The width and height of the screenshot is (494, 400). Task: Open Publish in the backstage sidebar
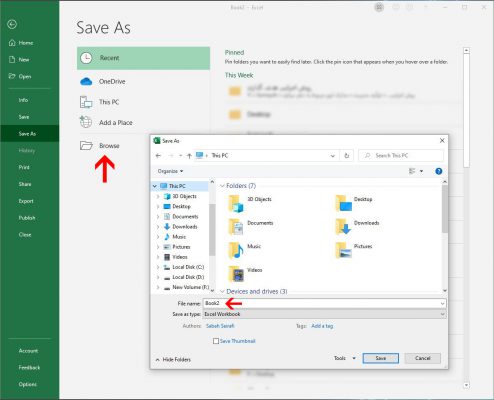(27, 218)
